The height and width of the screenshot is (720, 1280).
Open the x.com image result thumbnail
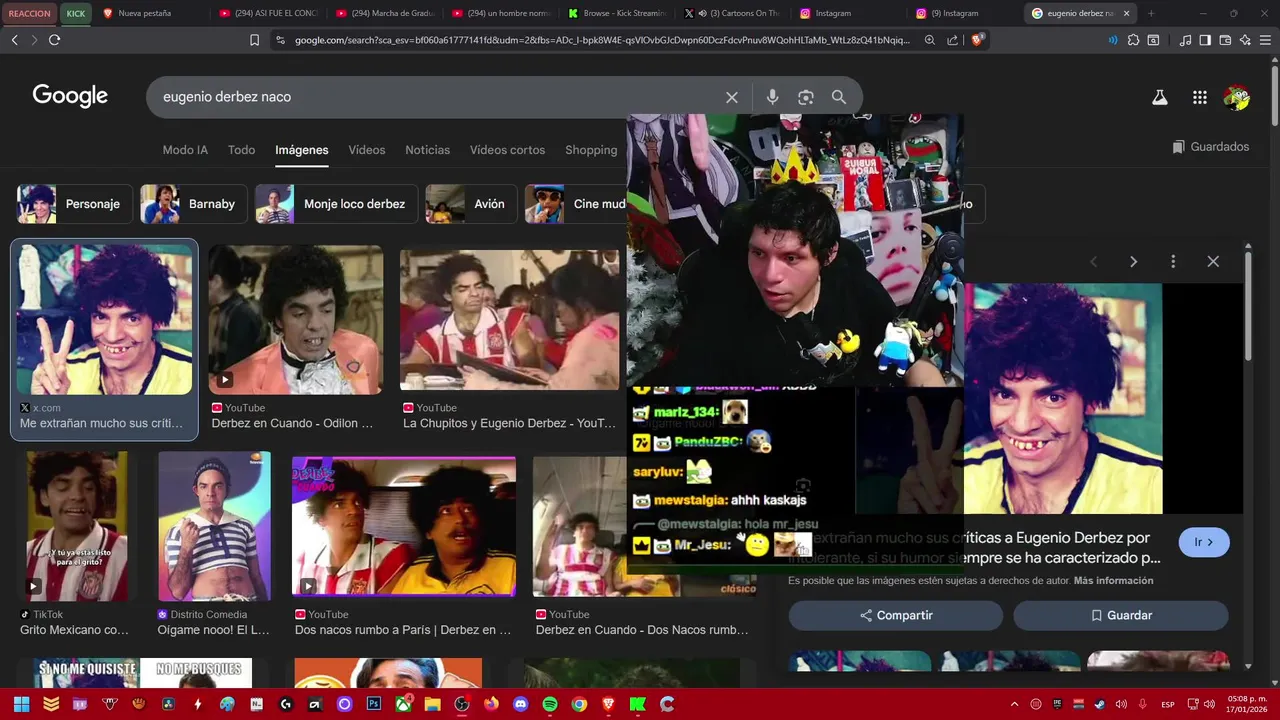tap(104, 320)
